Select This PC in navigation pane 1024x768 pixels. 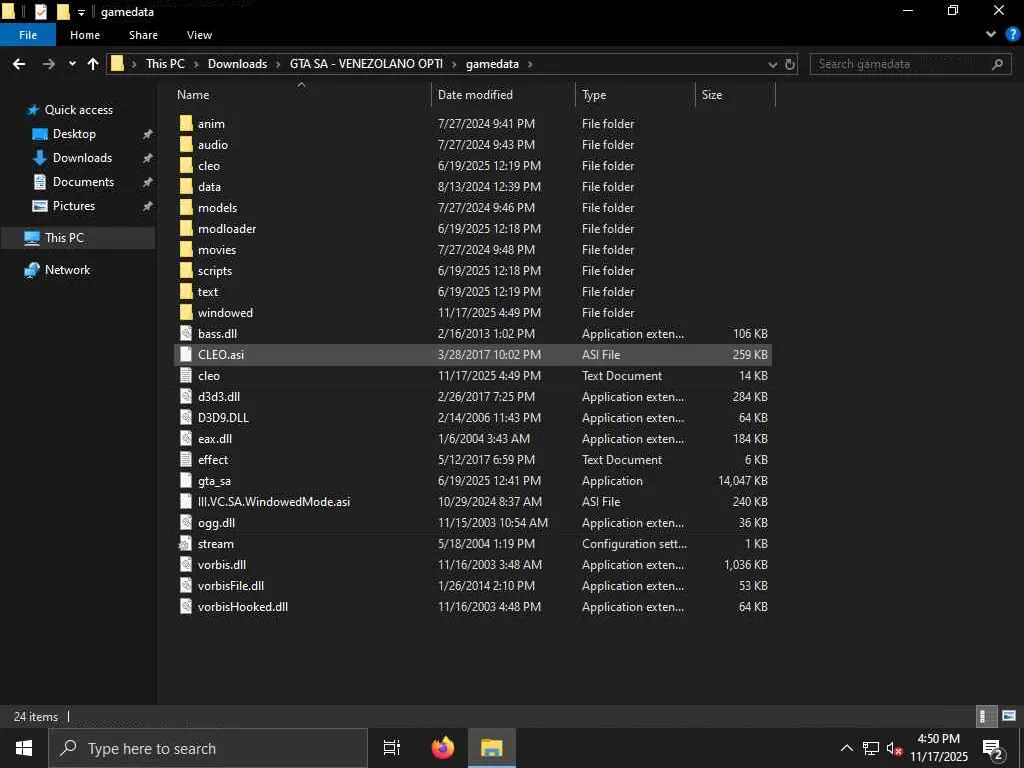[x=64, y=238]
